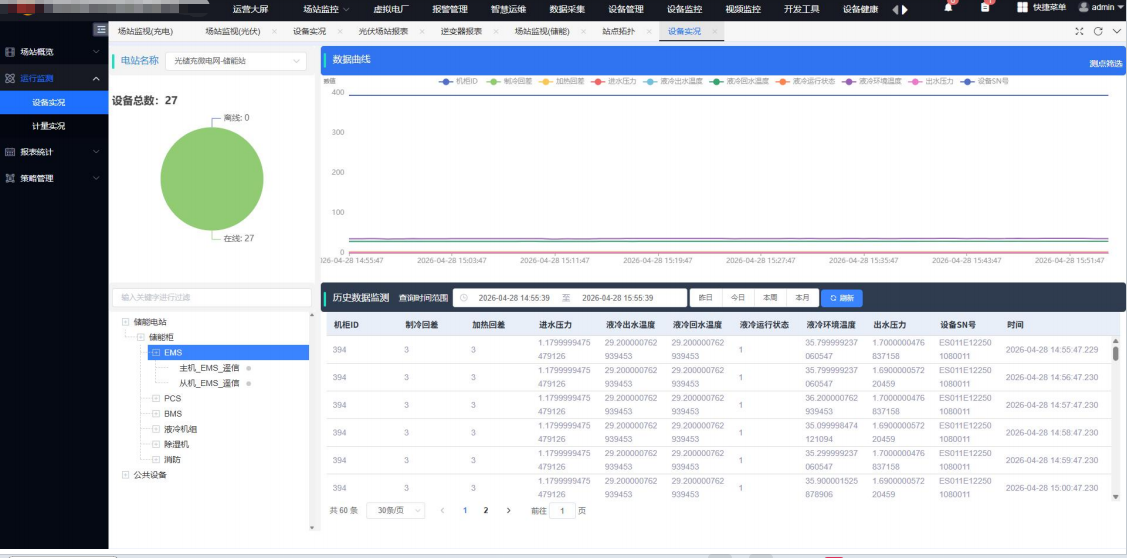Click the clock icon in the date range

click(464, 298)
